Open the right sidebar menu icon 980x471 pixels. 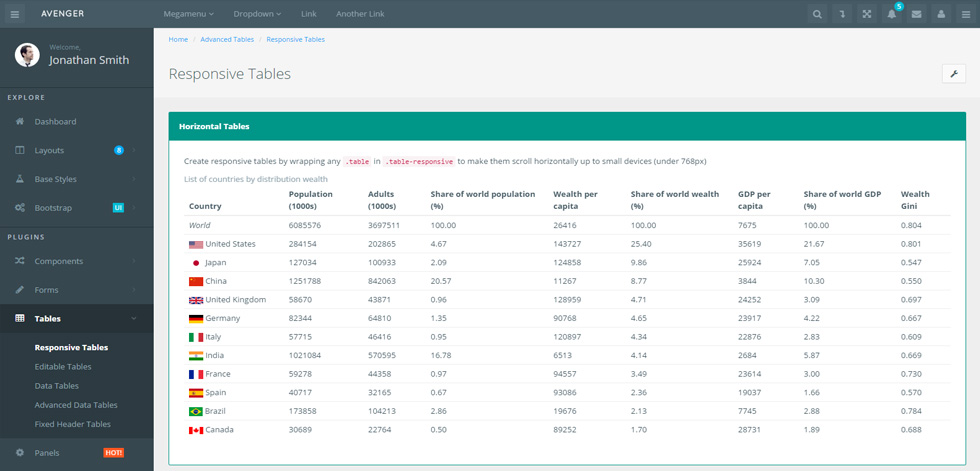[966, 14]
